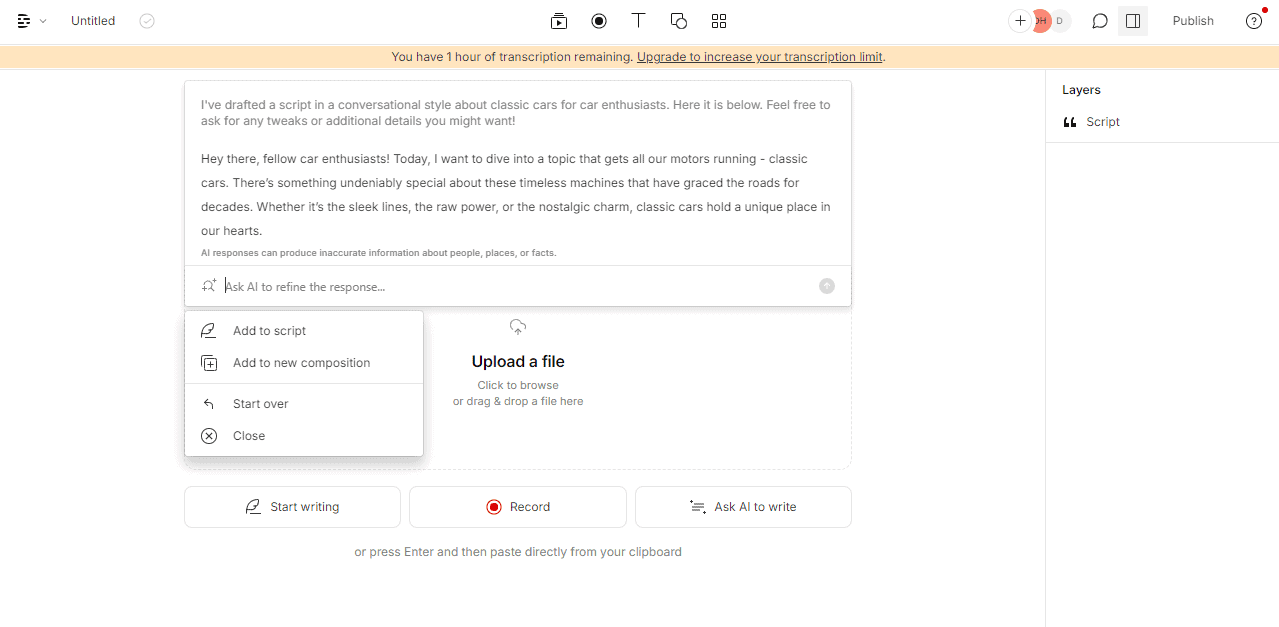This screenshot has width=1279, height=627.
Task: Open the templates grid icon
Action: click(x=719, y=21)
